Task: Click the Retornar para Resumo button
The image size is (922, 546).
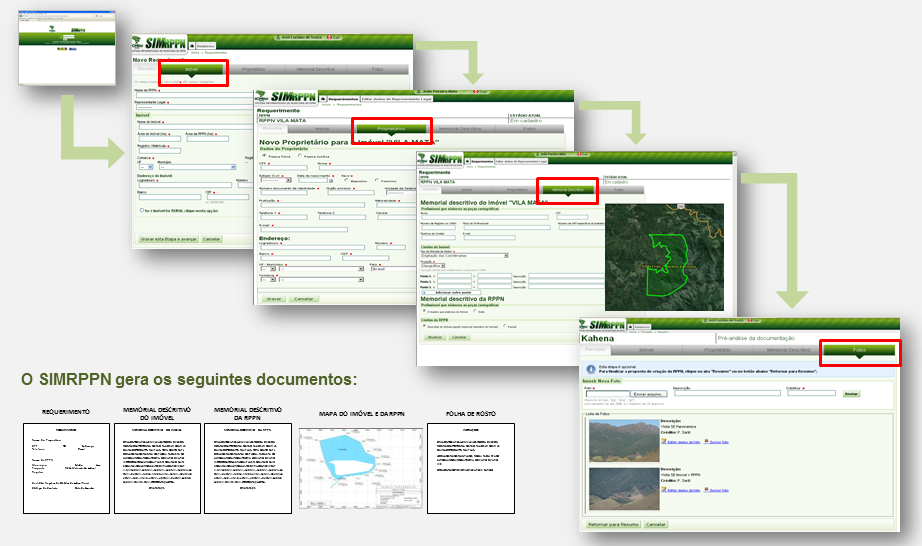Action: [612, 523]
